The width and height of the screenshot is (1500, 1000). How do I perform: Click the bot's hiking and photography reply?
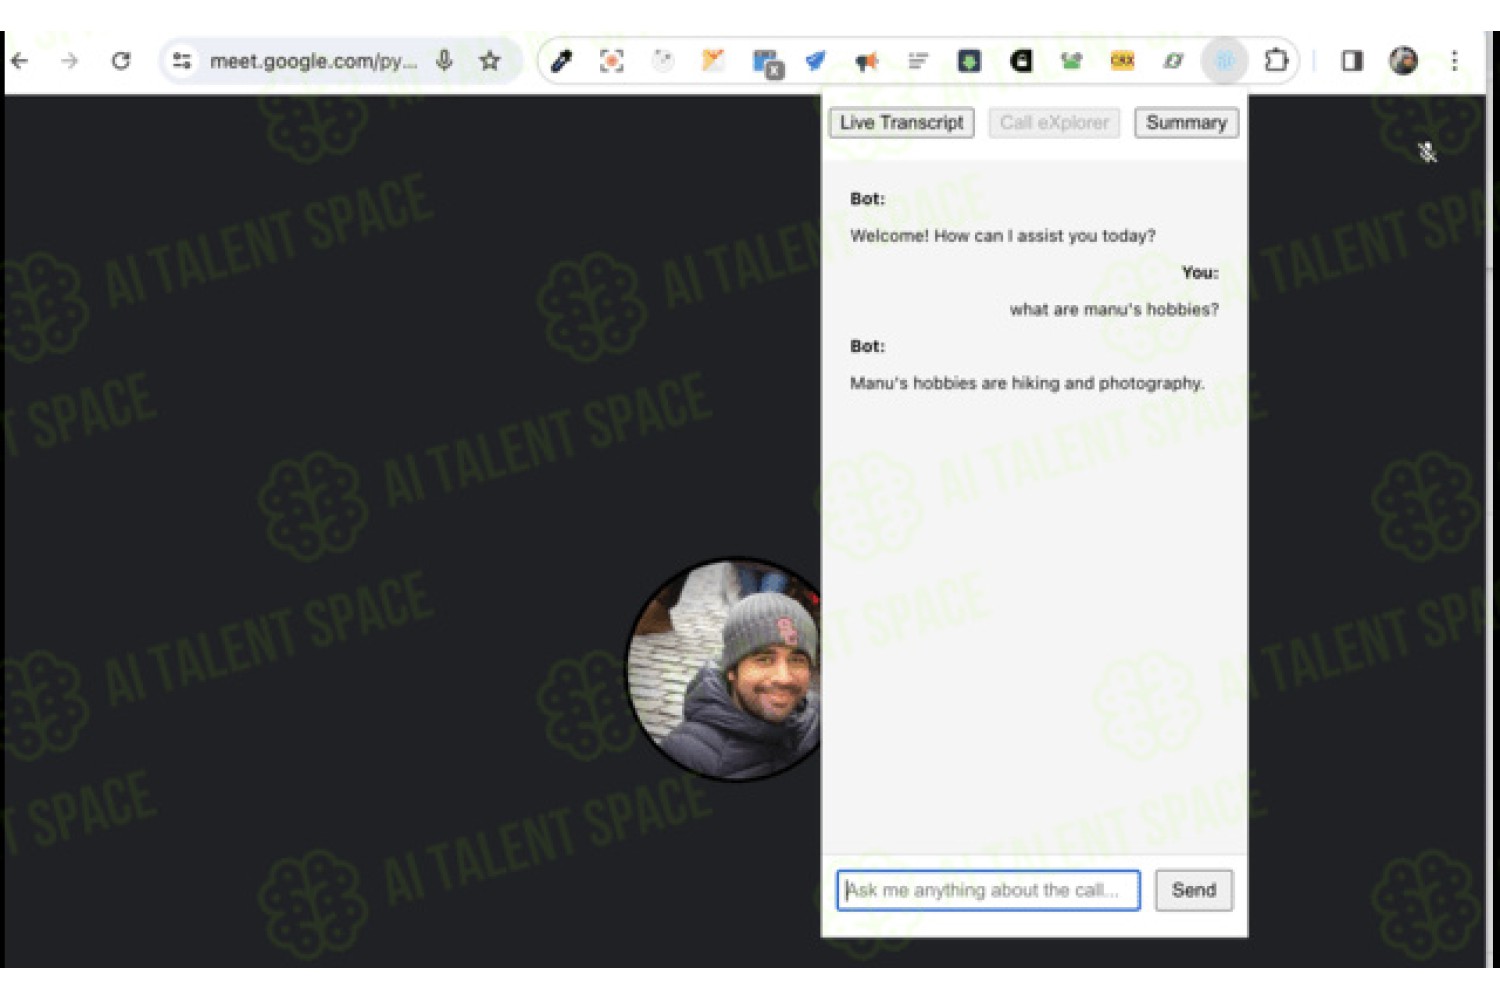[x=1027, y=383]
